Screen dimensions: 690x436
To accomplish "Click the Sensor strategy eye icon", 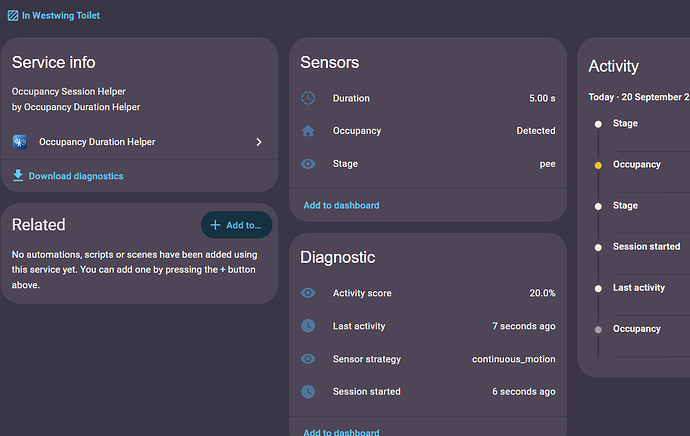I will [x=308, y=359].
